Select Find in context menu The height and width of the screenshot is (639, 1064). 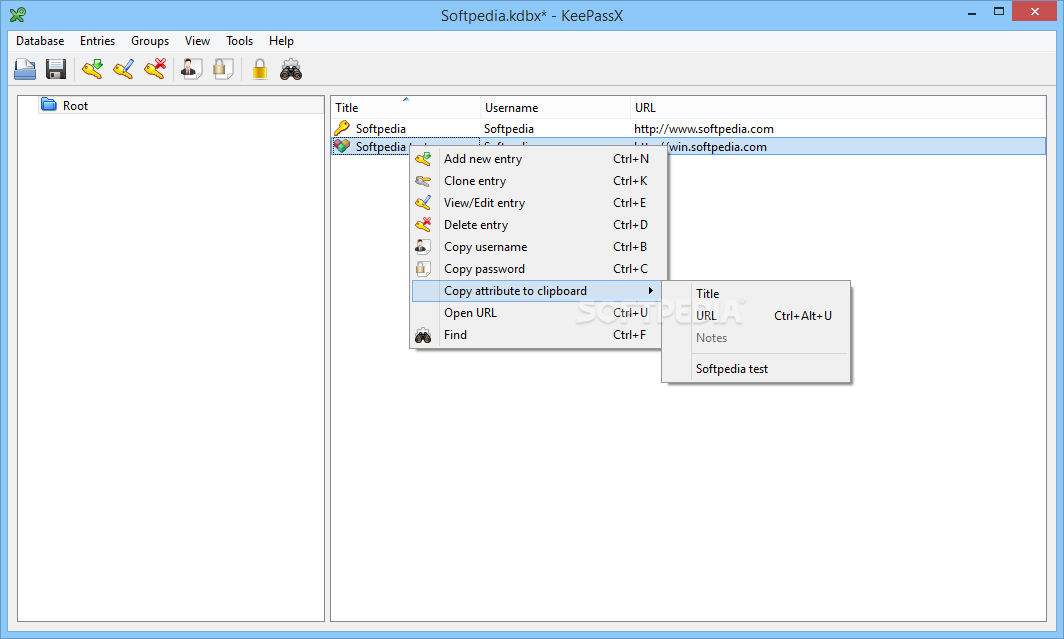[x=536, y=335]
